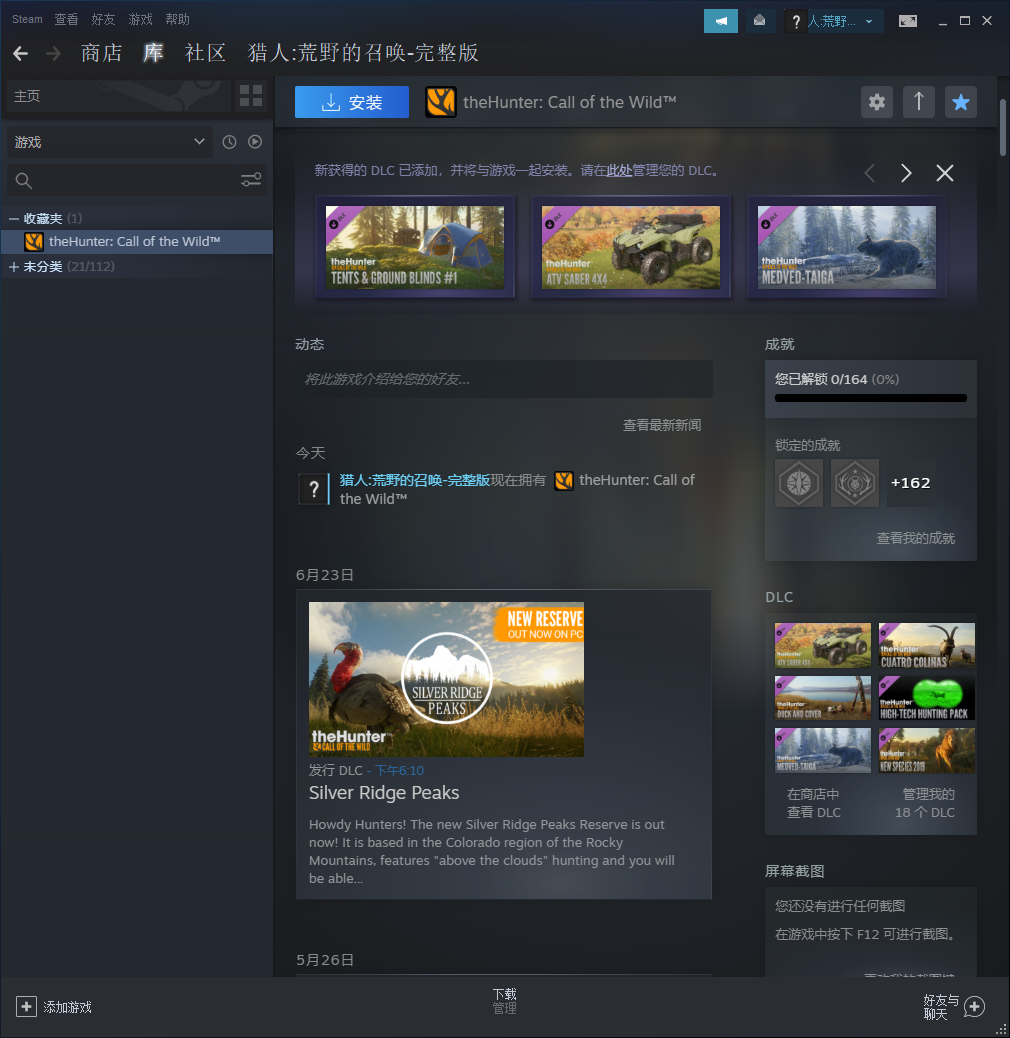Click 查看我的成就 link
The width and height of the screenshot is (1010, 1038).
915,538
